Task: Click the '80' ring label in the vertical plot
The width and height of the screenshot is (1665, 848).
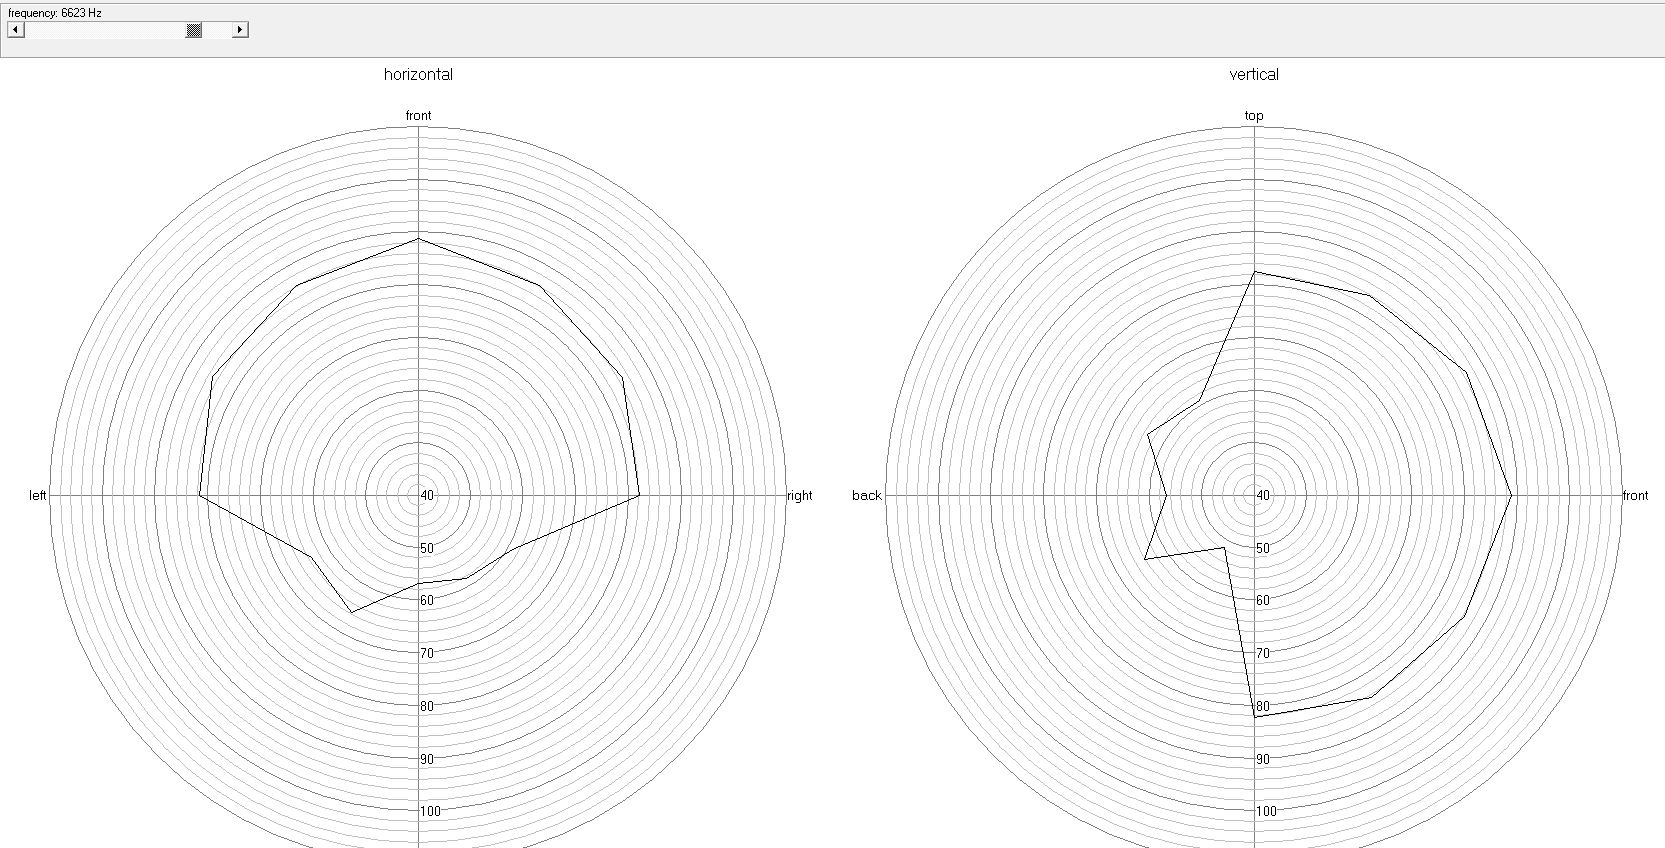Action: 1263,706
